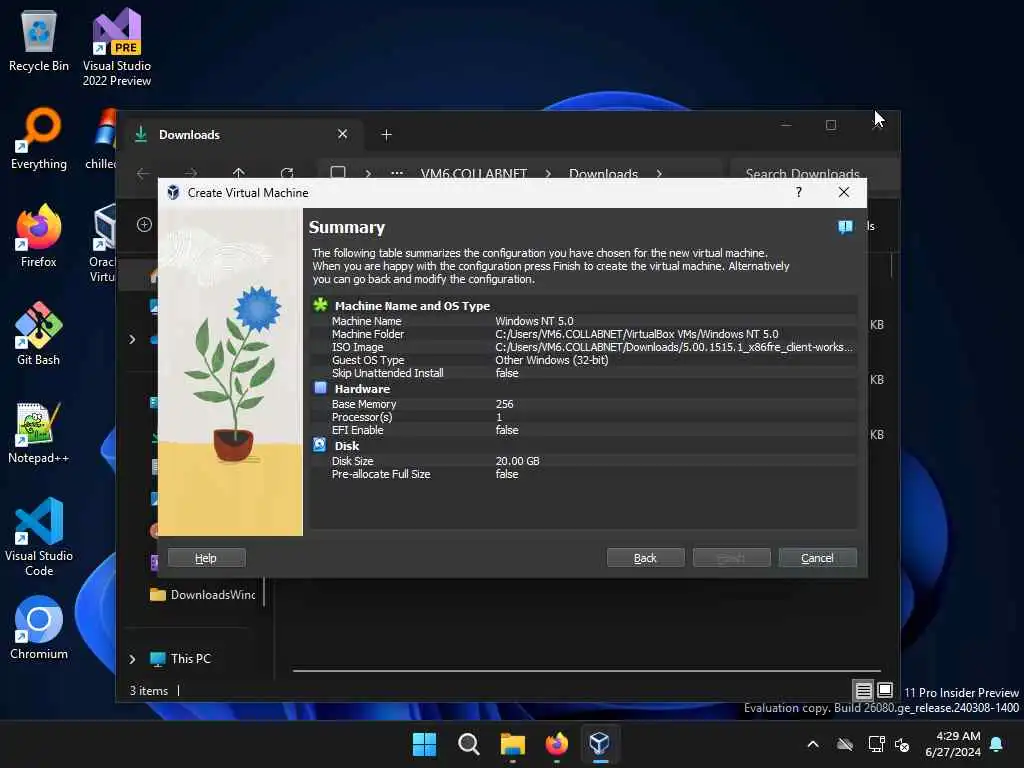1024x768 pixels.
Task: Open the Git Bash desktop shortcut
Action: tap(39, 334)
